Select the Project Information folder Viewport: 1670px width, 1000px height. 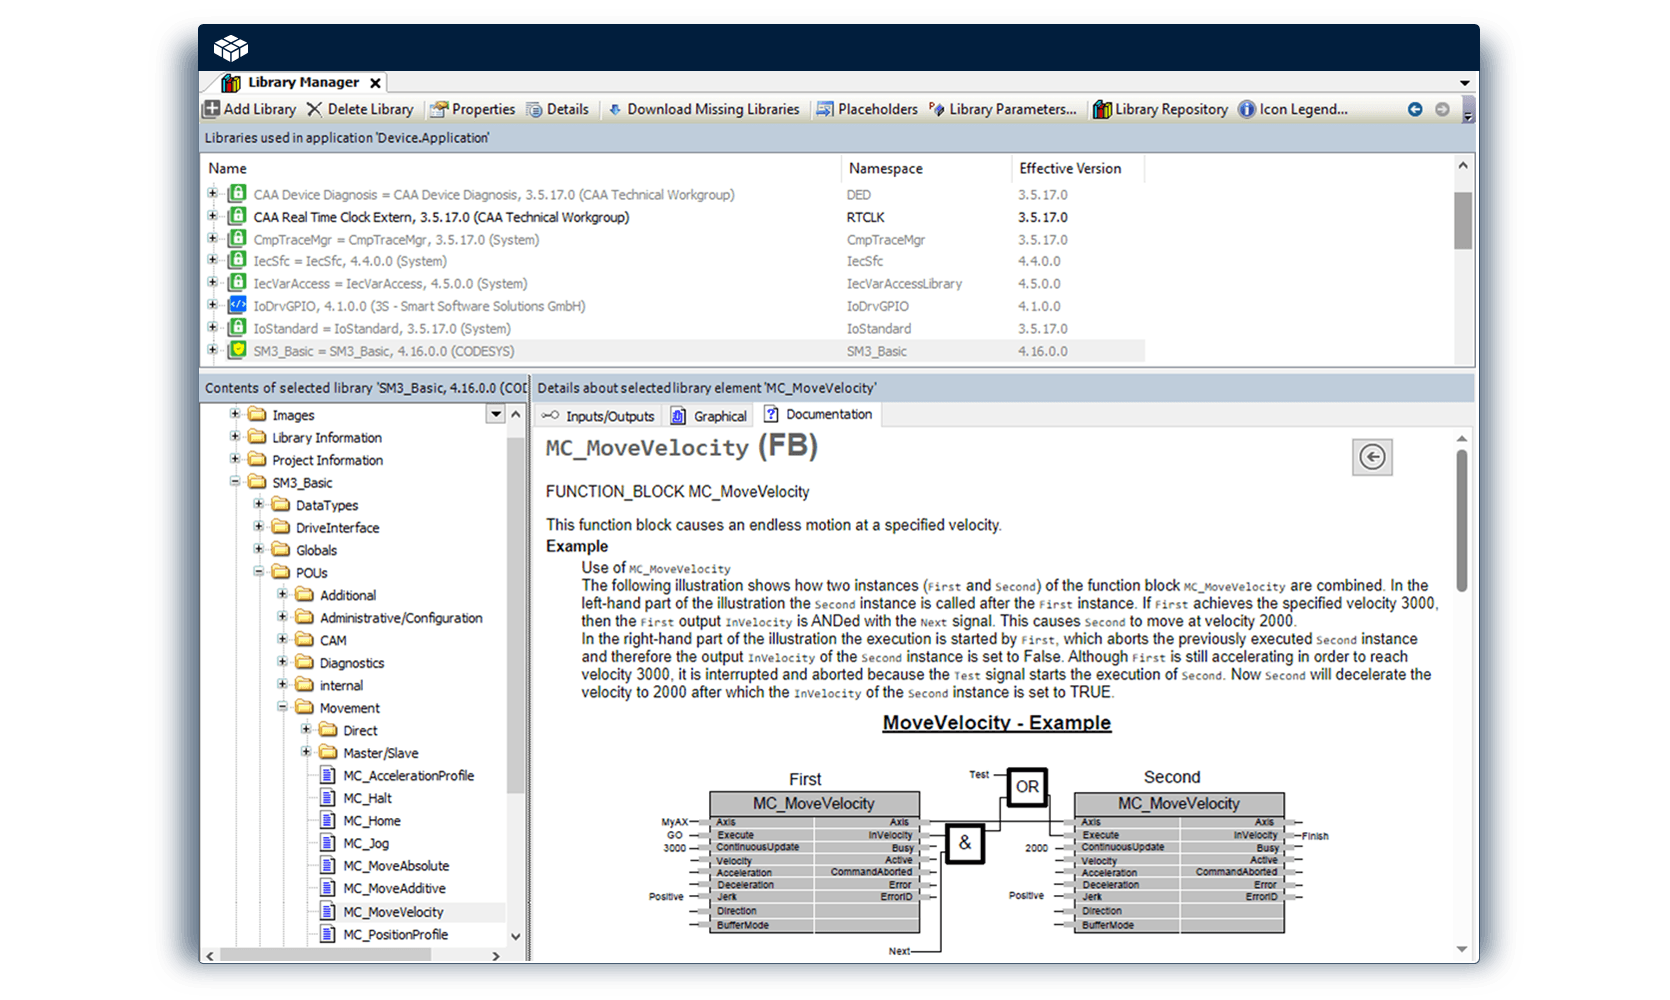point(327,460)
